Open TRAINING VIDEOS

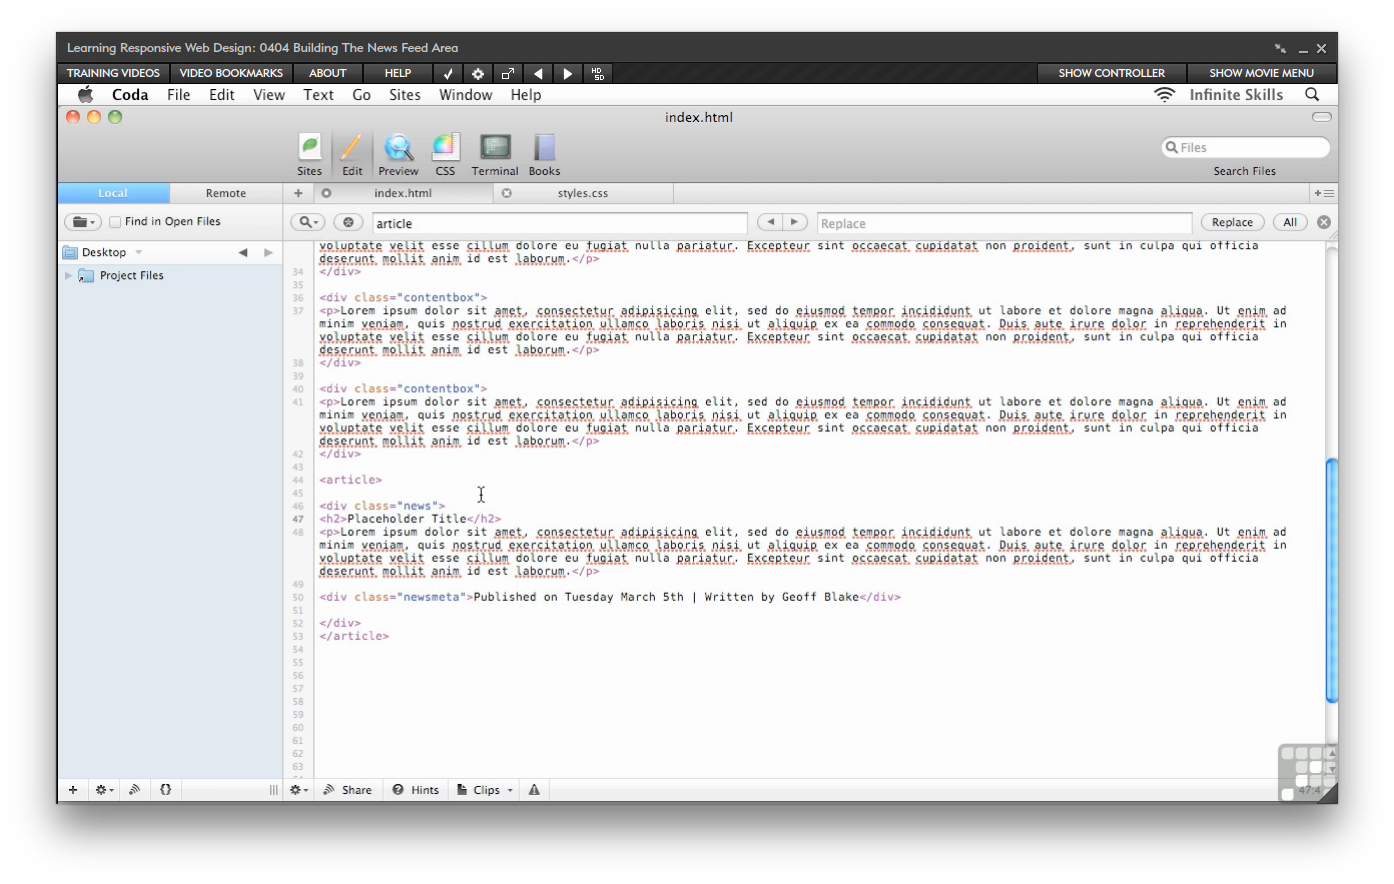tap(113, 73)
